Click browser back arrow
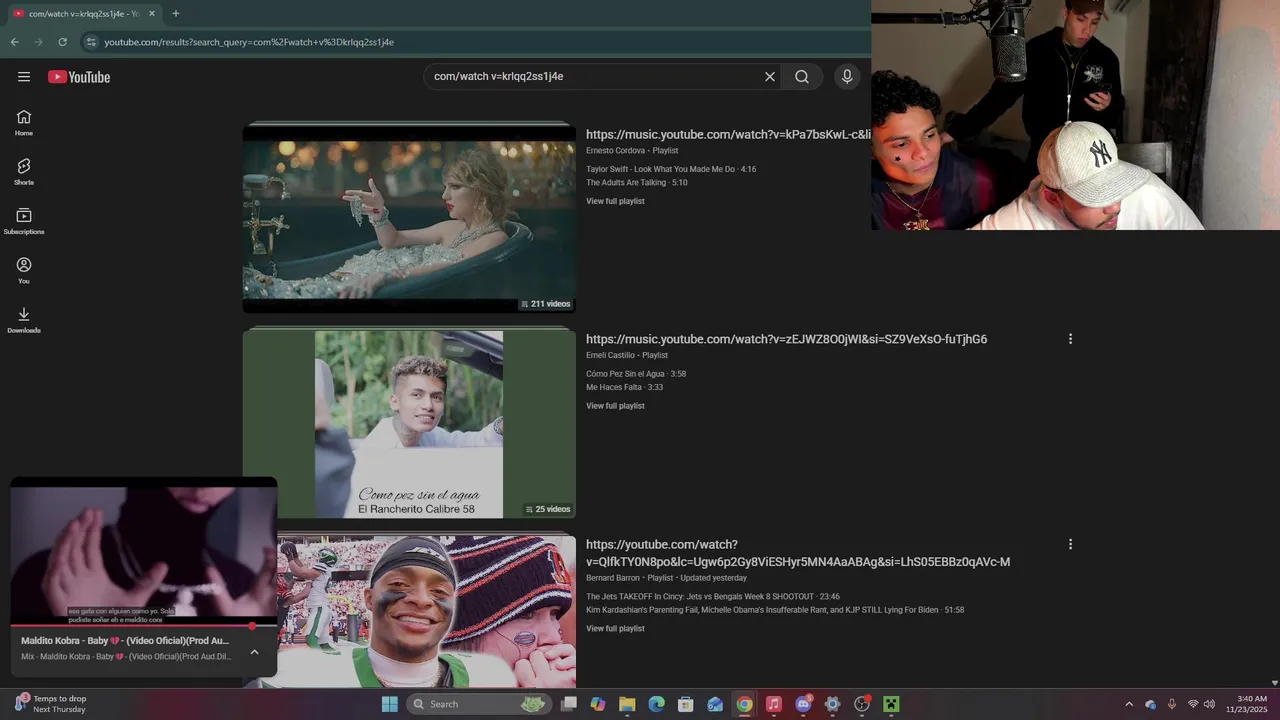The width and height of the screenshot is (1280, 720). pos(14,42)
